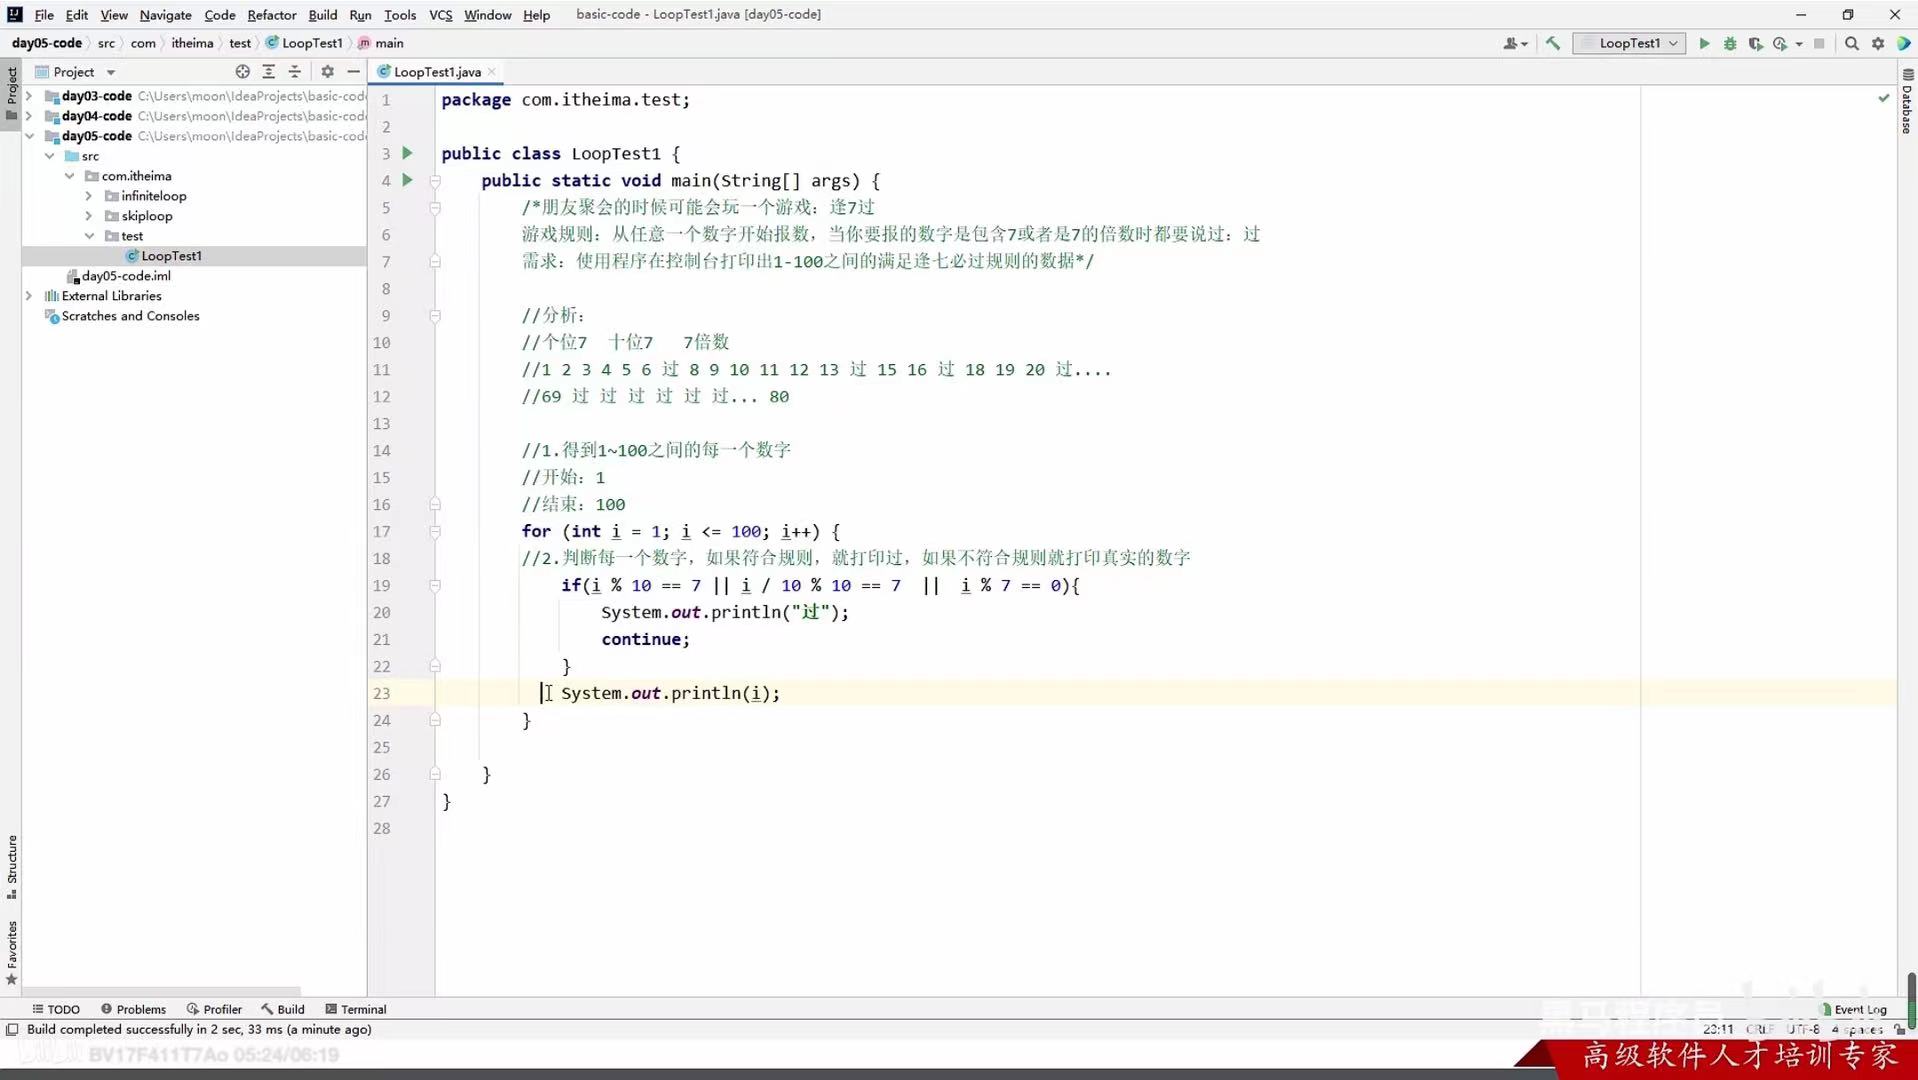Fold the for loop via gutter arrow

click(435, 532)
